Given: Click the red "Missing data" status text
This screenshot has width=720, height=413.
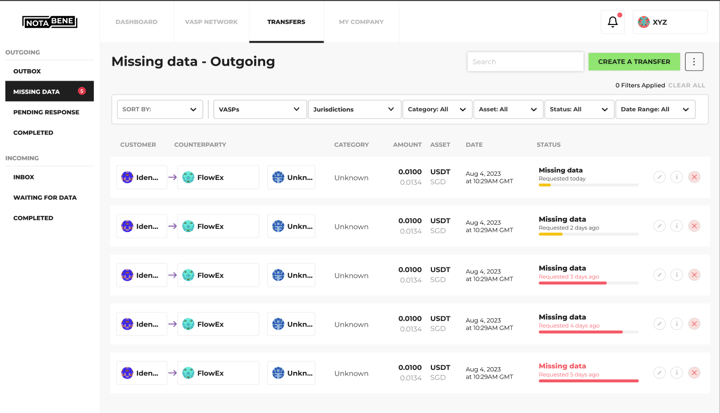Looking at the screenshot, I should (x=562, y=366).
